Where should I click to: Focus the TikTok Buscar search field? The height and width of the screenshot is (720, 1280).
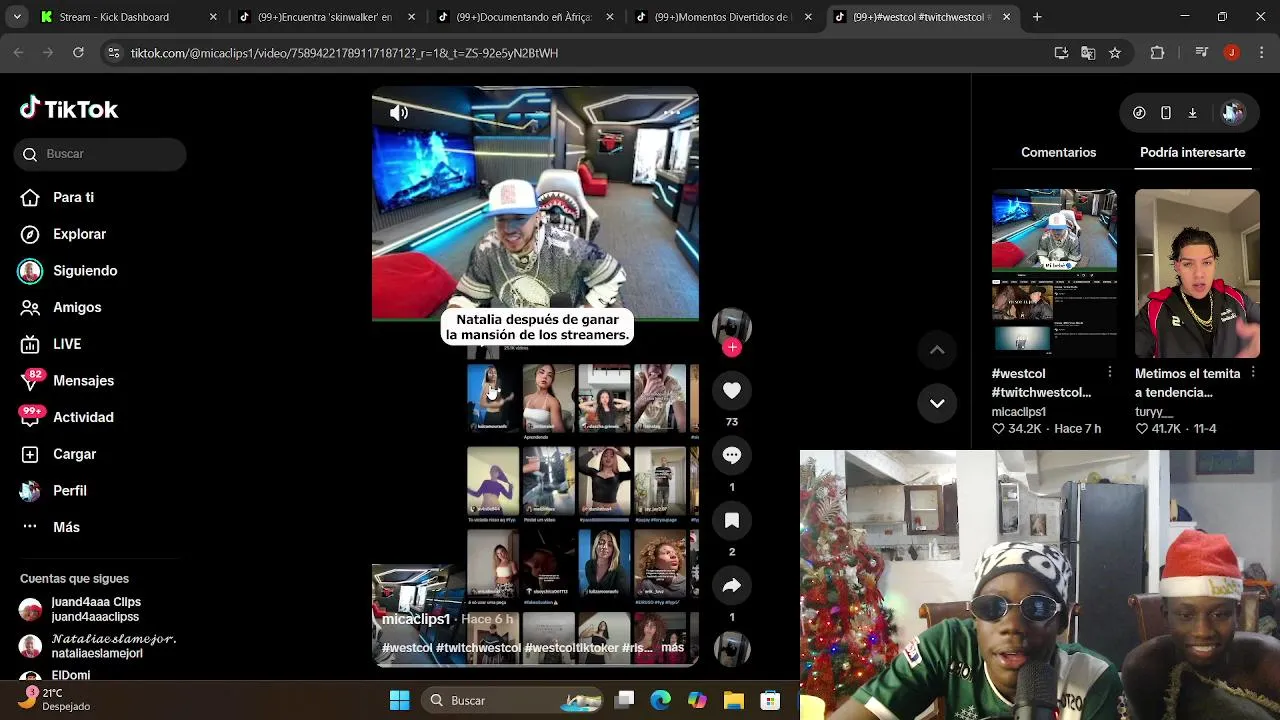click(x=100, y=154)
